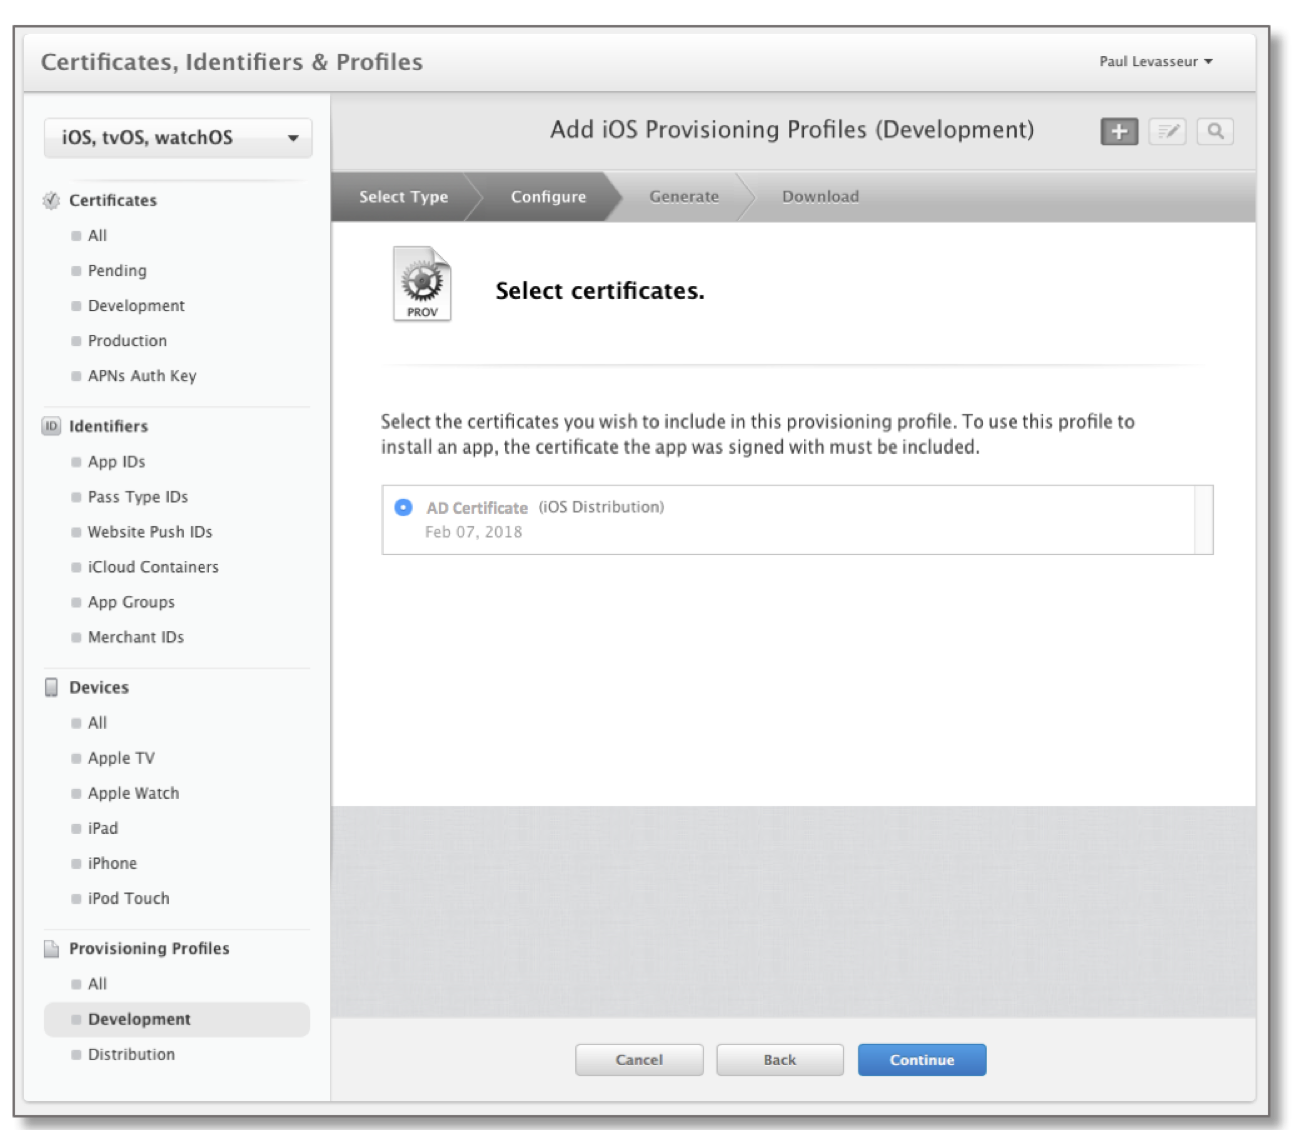Viewport: 1293px width, 1130px height.
Task: Select APNs Auth Key under Certificates
Action: (142, 376)
